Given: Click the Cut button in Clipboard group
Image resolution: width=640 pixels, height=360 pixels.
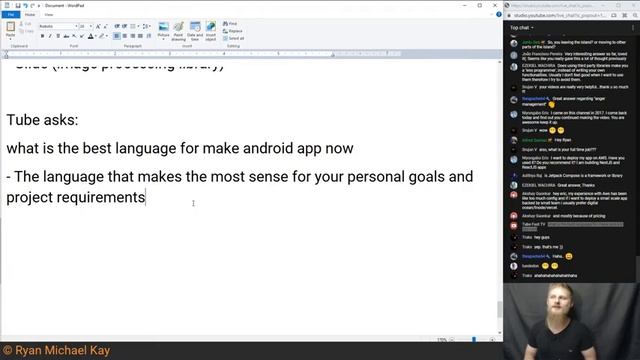Looking at the screenshot, I should (26, 24).
